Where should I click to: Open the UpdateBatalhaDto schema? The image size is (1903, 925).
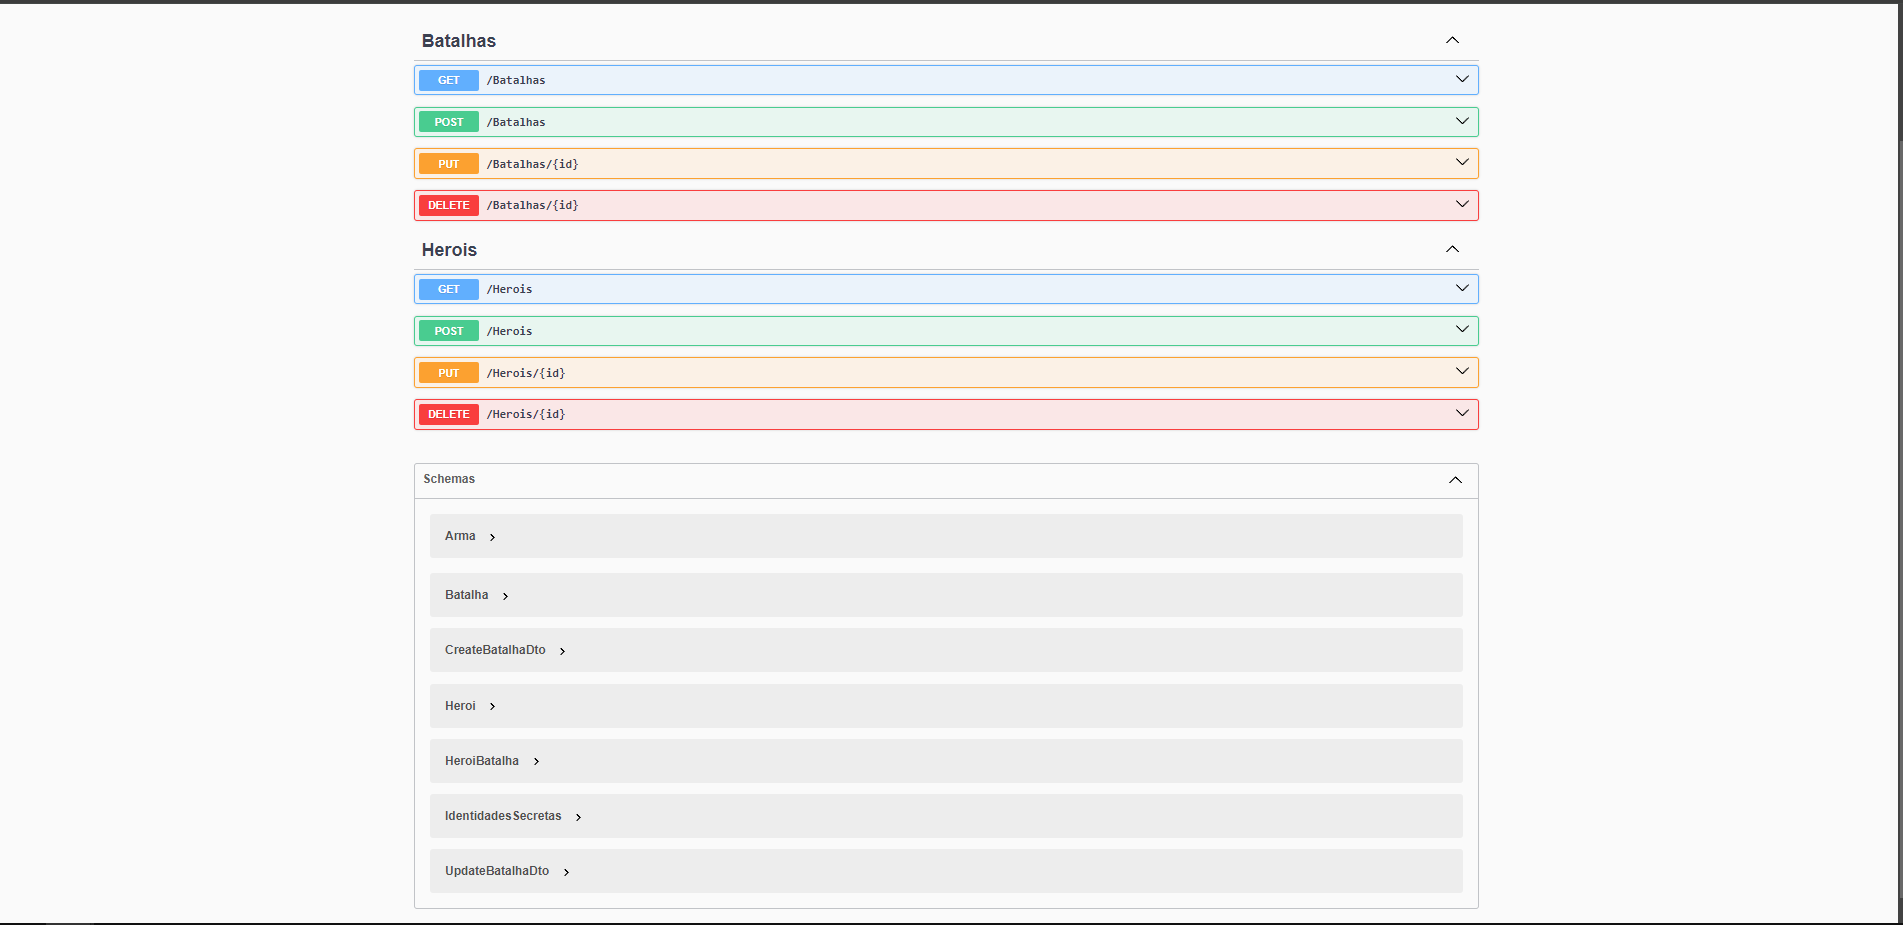coord(566,872)
